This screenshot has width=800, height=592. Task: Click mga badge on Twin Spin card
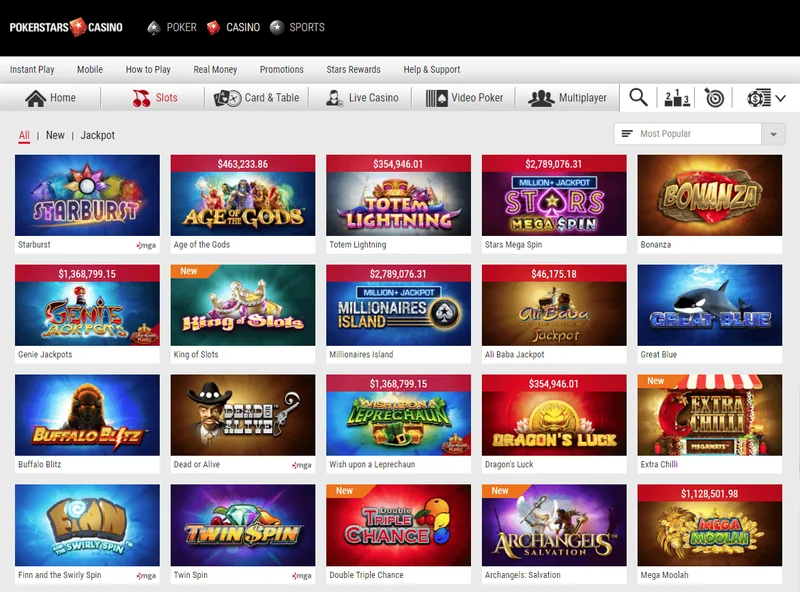[x=302, y=576]
